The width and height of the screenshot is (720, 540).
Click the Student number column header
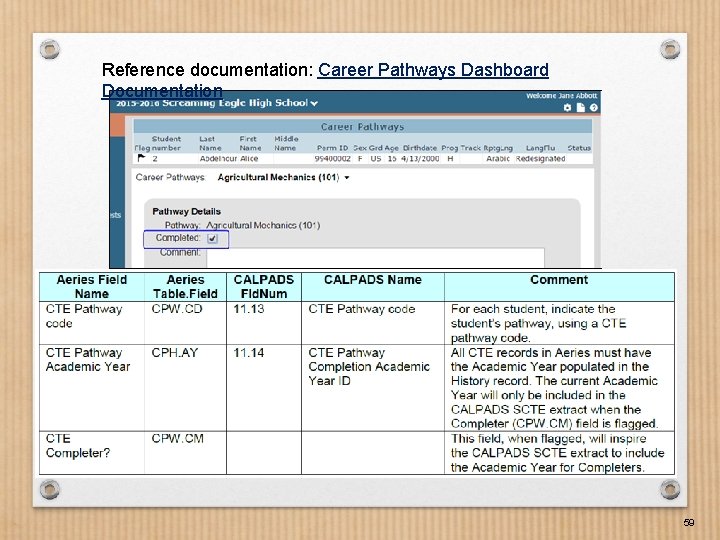tap(166, 143)
